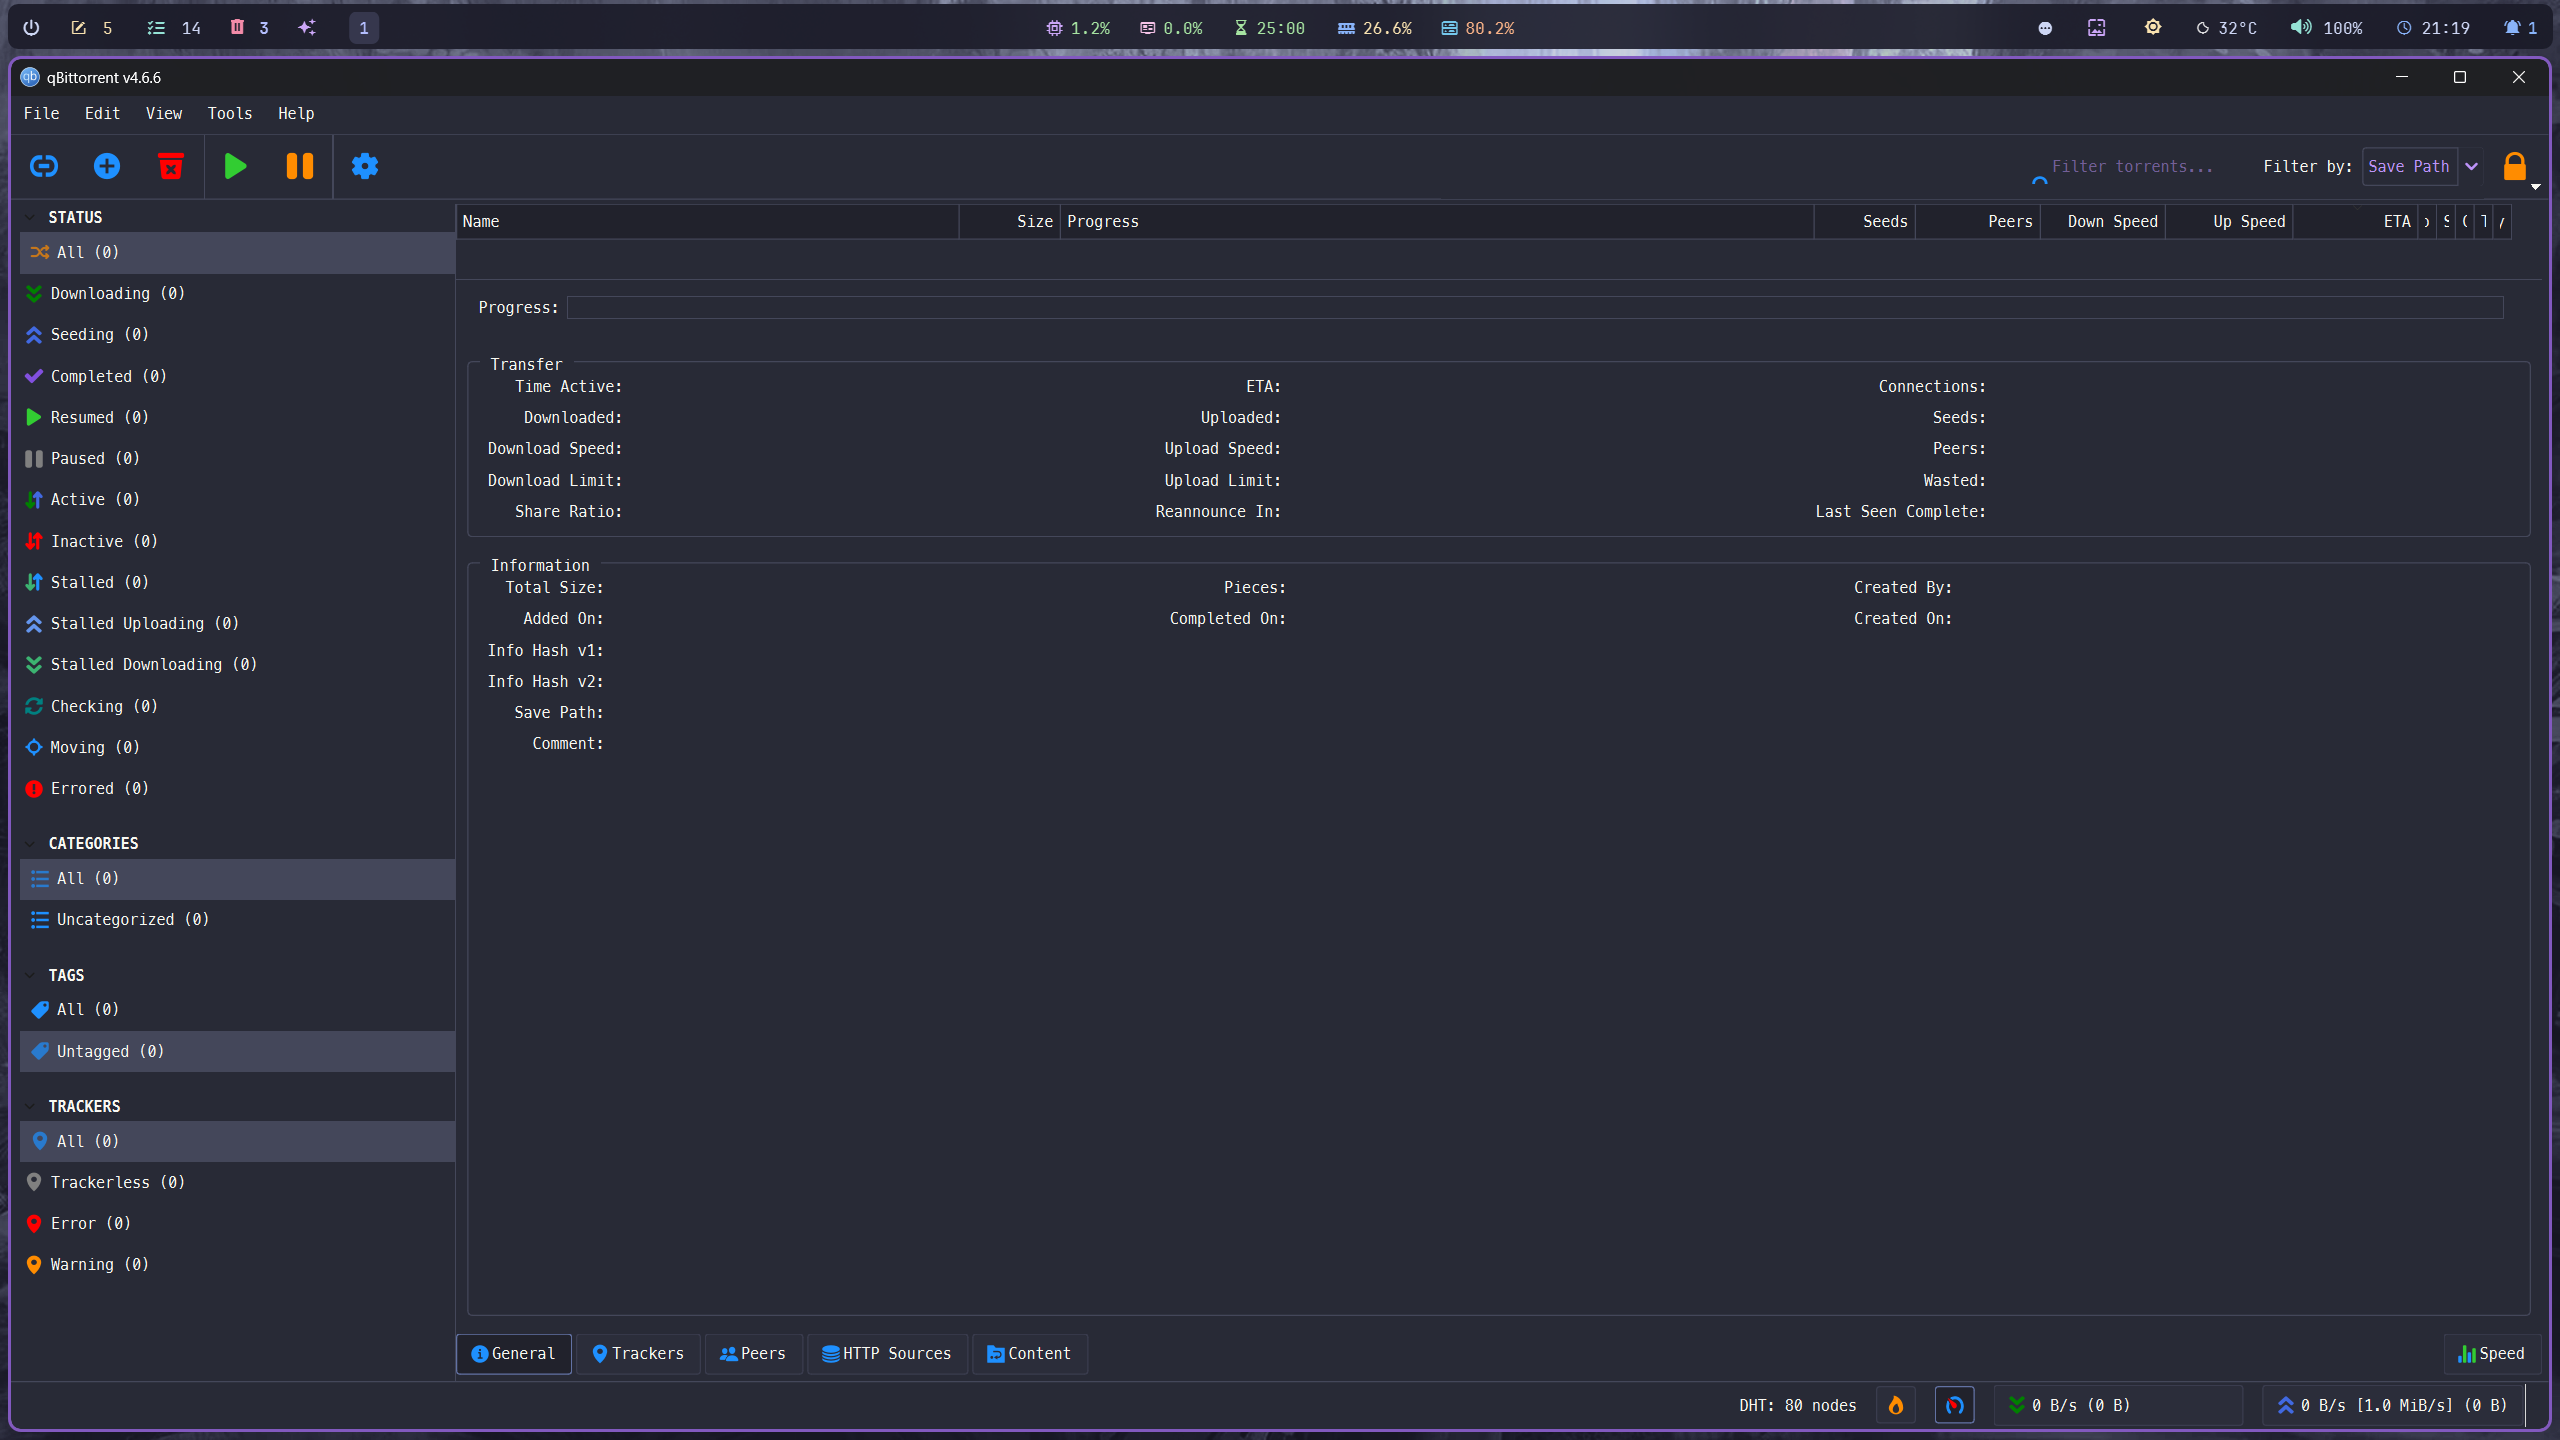Image resolution: width=2560 pixels, height=1440 pixels.
Task: Open the View menu
Action: pyautogui.click(x=164, y=113)
